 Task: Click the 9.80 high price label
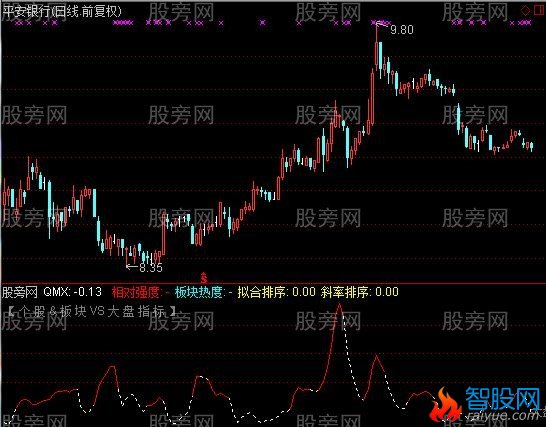click(401, 30)
